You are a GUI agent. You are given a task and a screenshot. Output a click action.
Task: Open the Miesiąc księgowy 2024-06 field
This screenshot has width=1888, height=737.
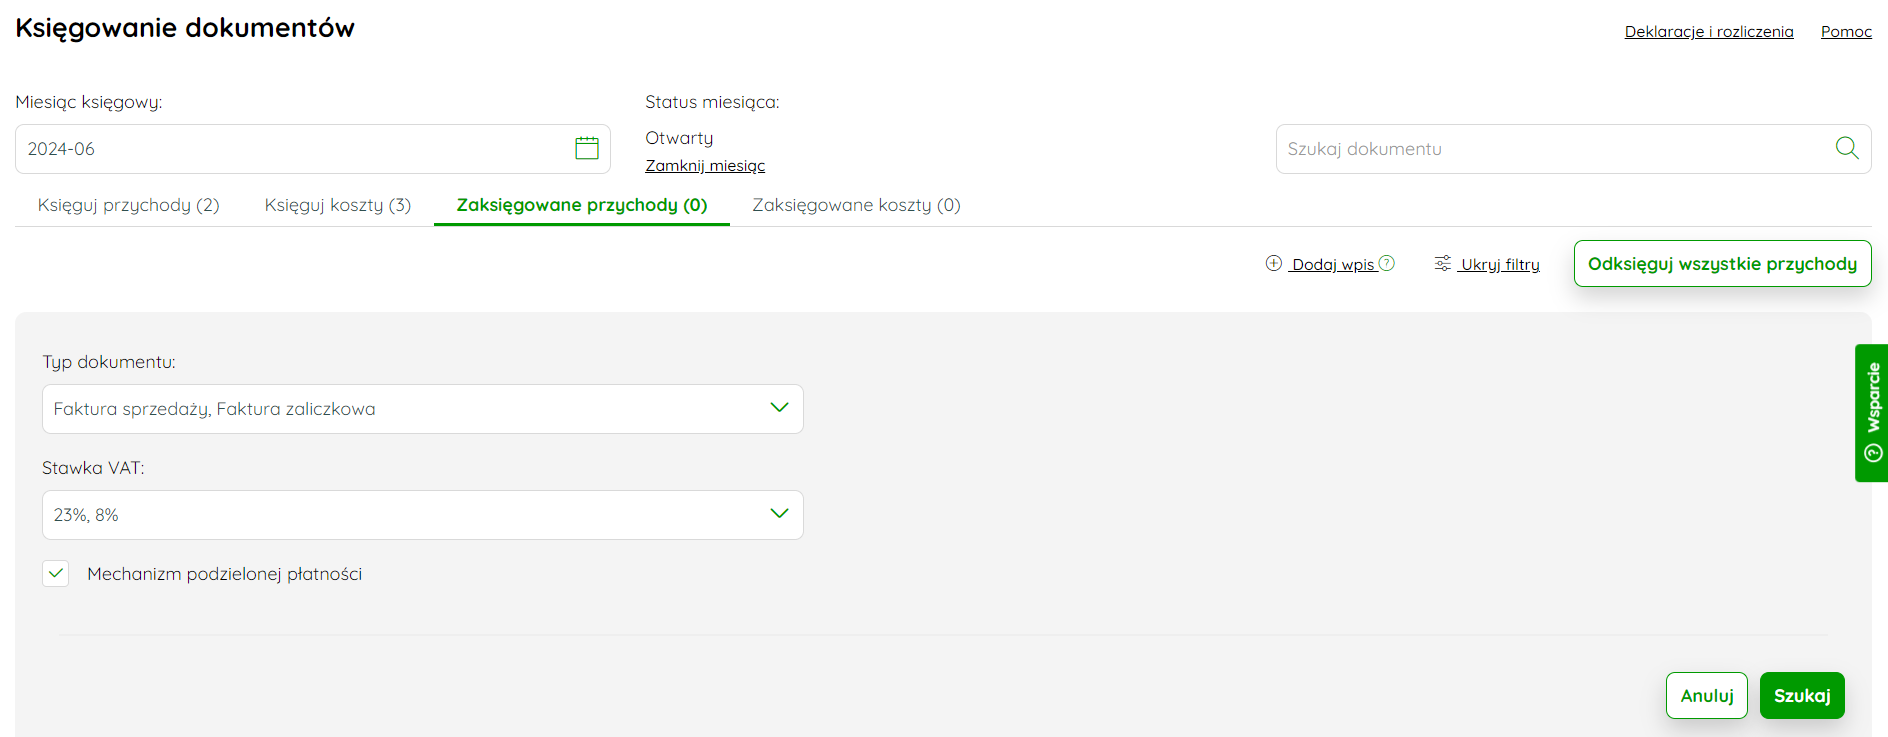pos(312,149)
